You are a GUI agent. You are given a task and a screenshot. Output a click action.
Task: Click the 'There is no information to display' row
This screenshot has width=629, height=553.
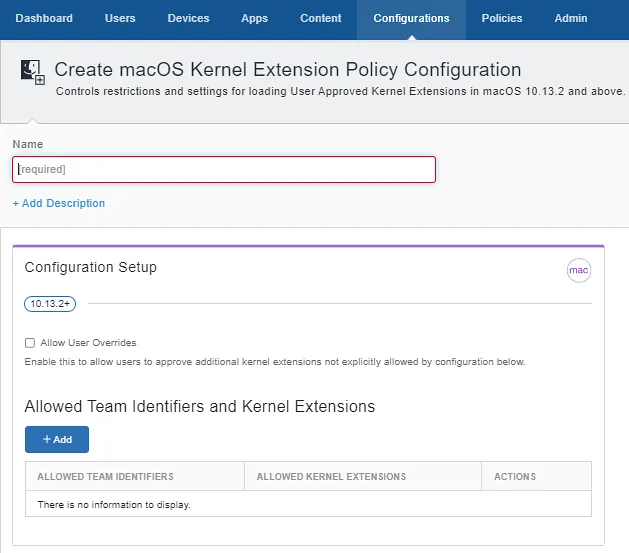pyautogui.click(x=308, y=504)
